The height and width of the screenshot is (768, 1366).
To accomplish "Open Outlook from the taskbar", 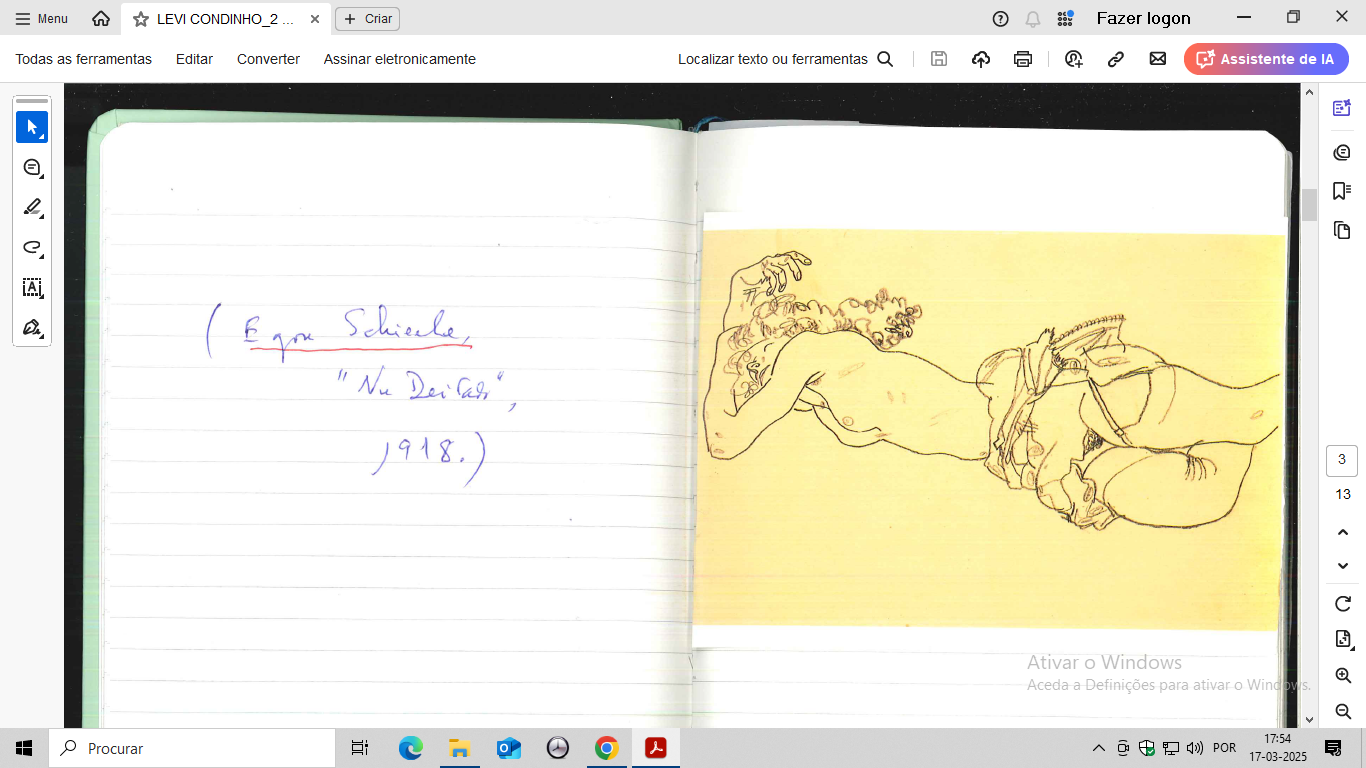I will click(509, 748).
